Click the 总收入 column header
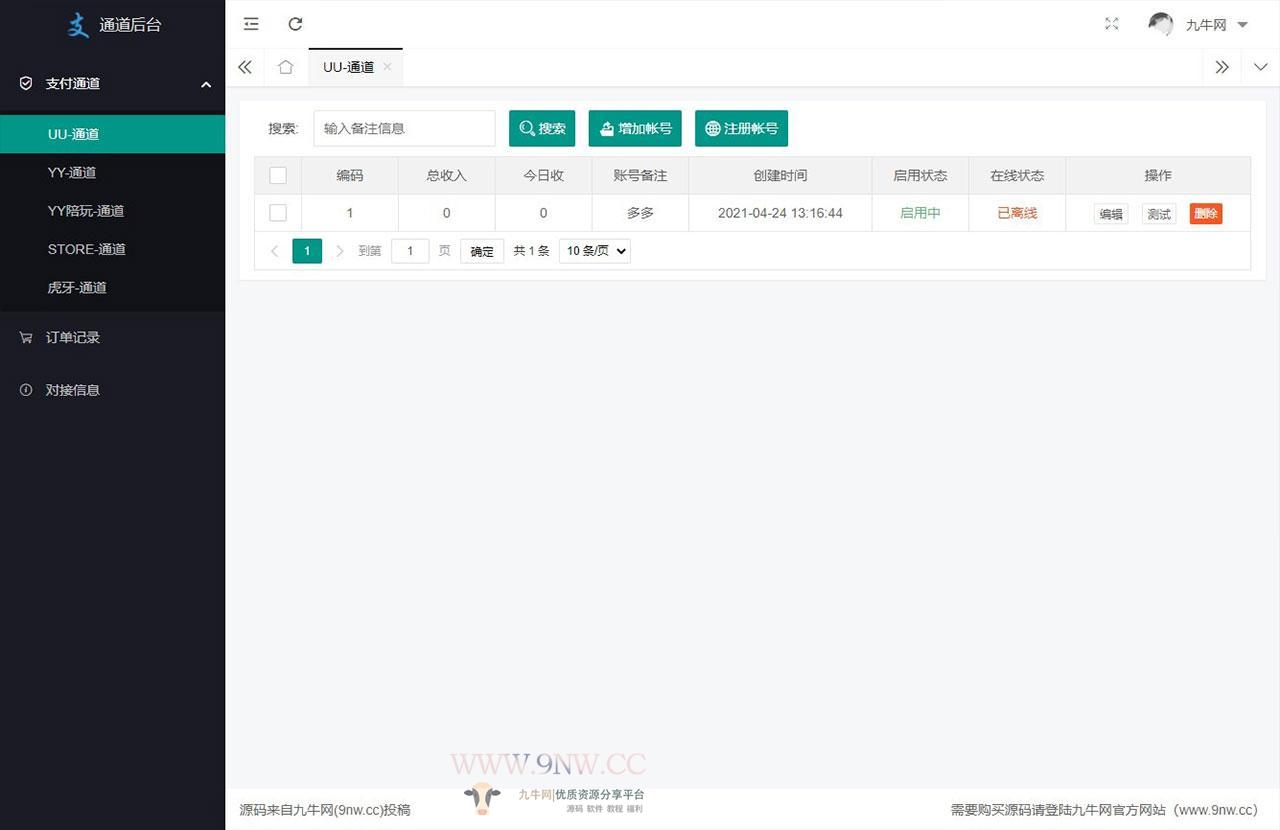The image size is (1280, 830). [447, 175]
